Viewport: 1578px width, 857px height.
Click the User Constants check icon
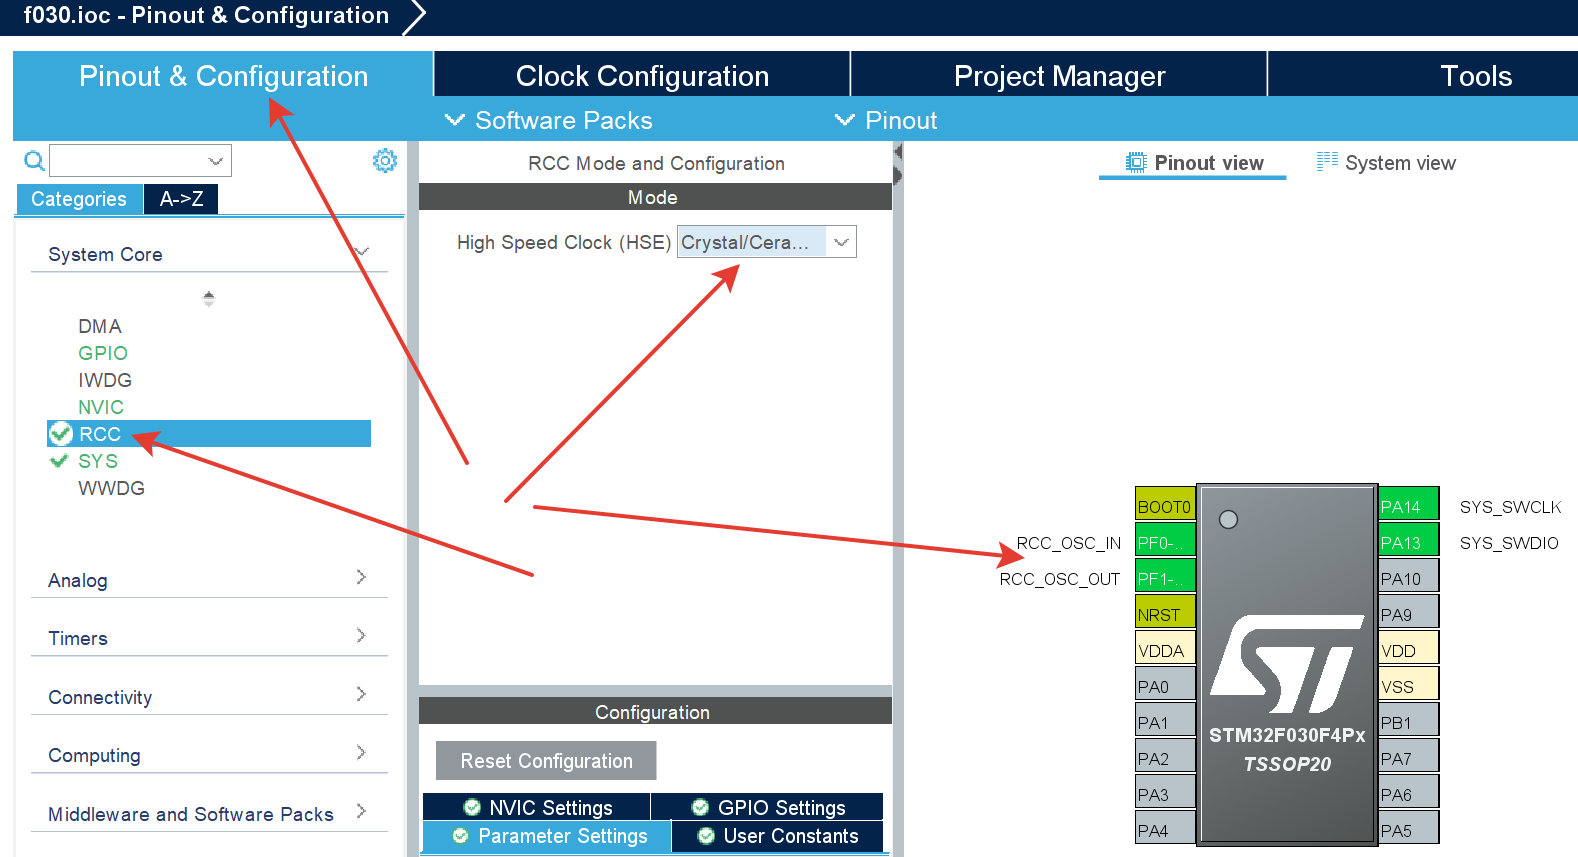pos(706,836)
